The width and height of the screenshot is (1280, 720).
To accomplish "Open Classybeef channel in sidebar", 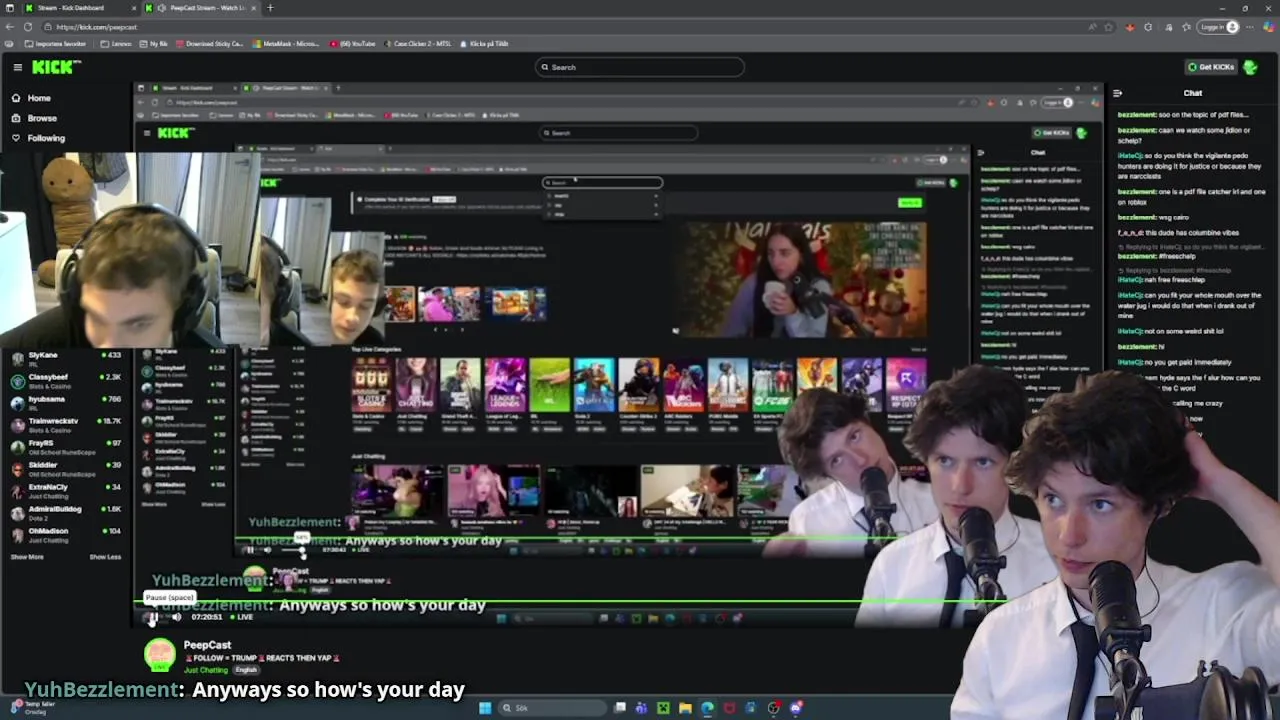I will 66,380.
